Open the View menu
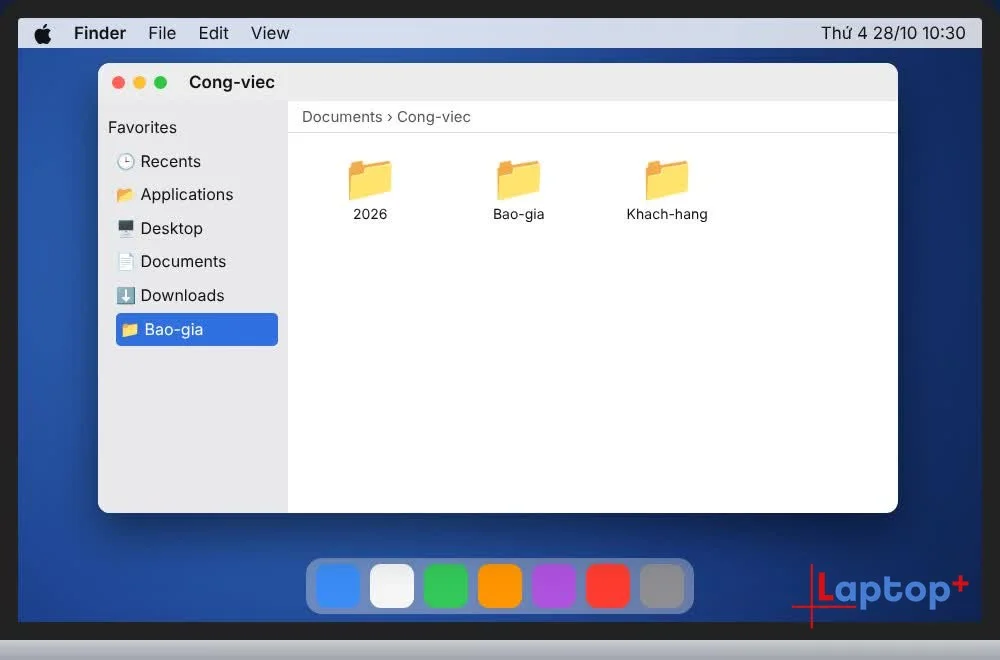1000x660 pixels. tap(270, 33)
